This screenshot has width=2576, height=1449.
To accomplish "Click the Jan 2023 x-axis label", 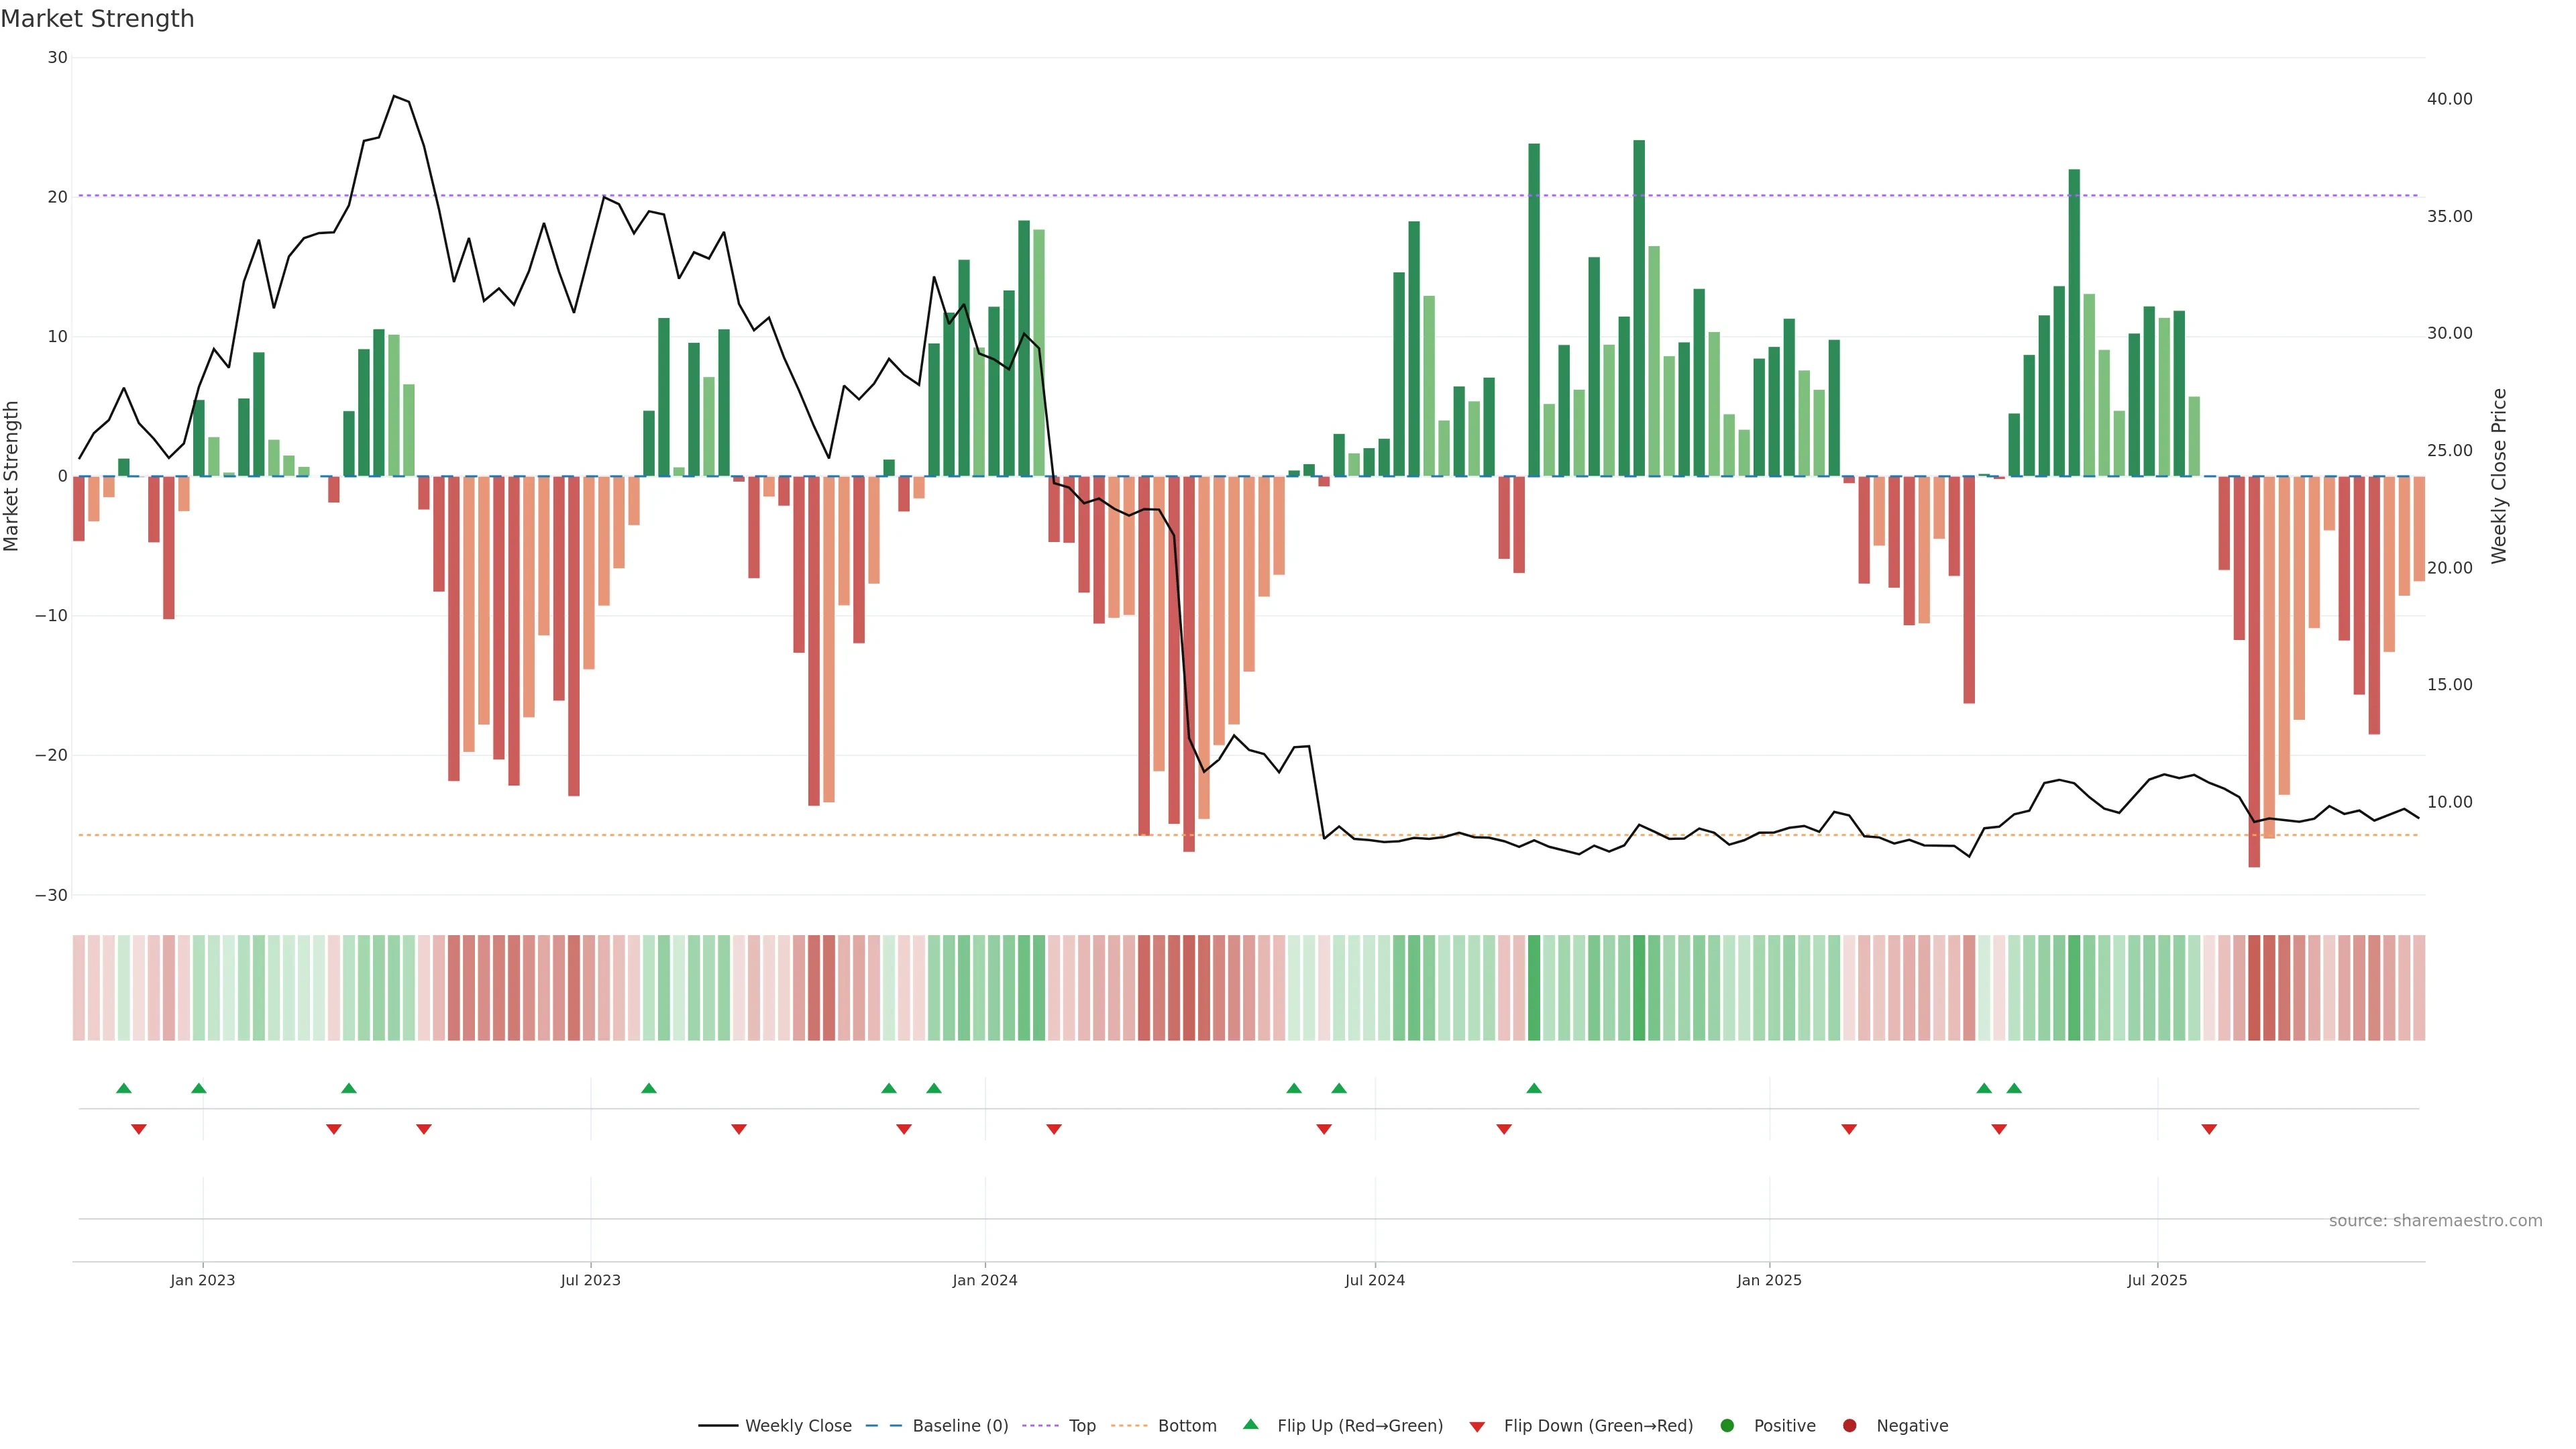I will click(202, 1280).
